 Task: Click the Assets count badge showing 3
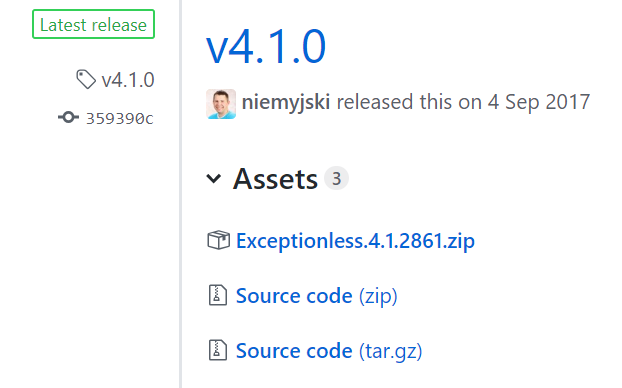pos(336,179)
